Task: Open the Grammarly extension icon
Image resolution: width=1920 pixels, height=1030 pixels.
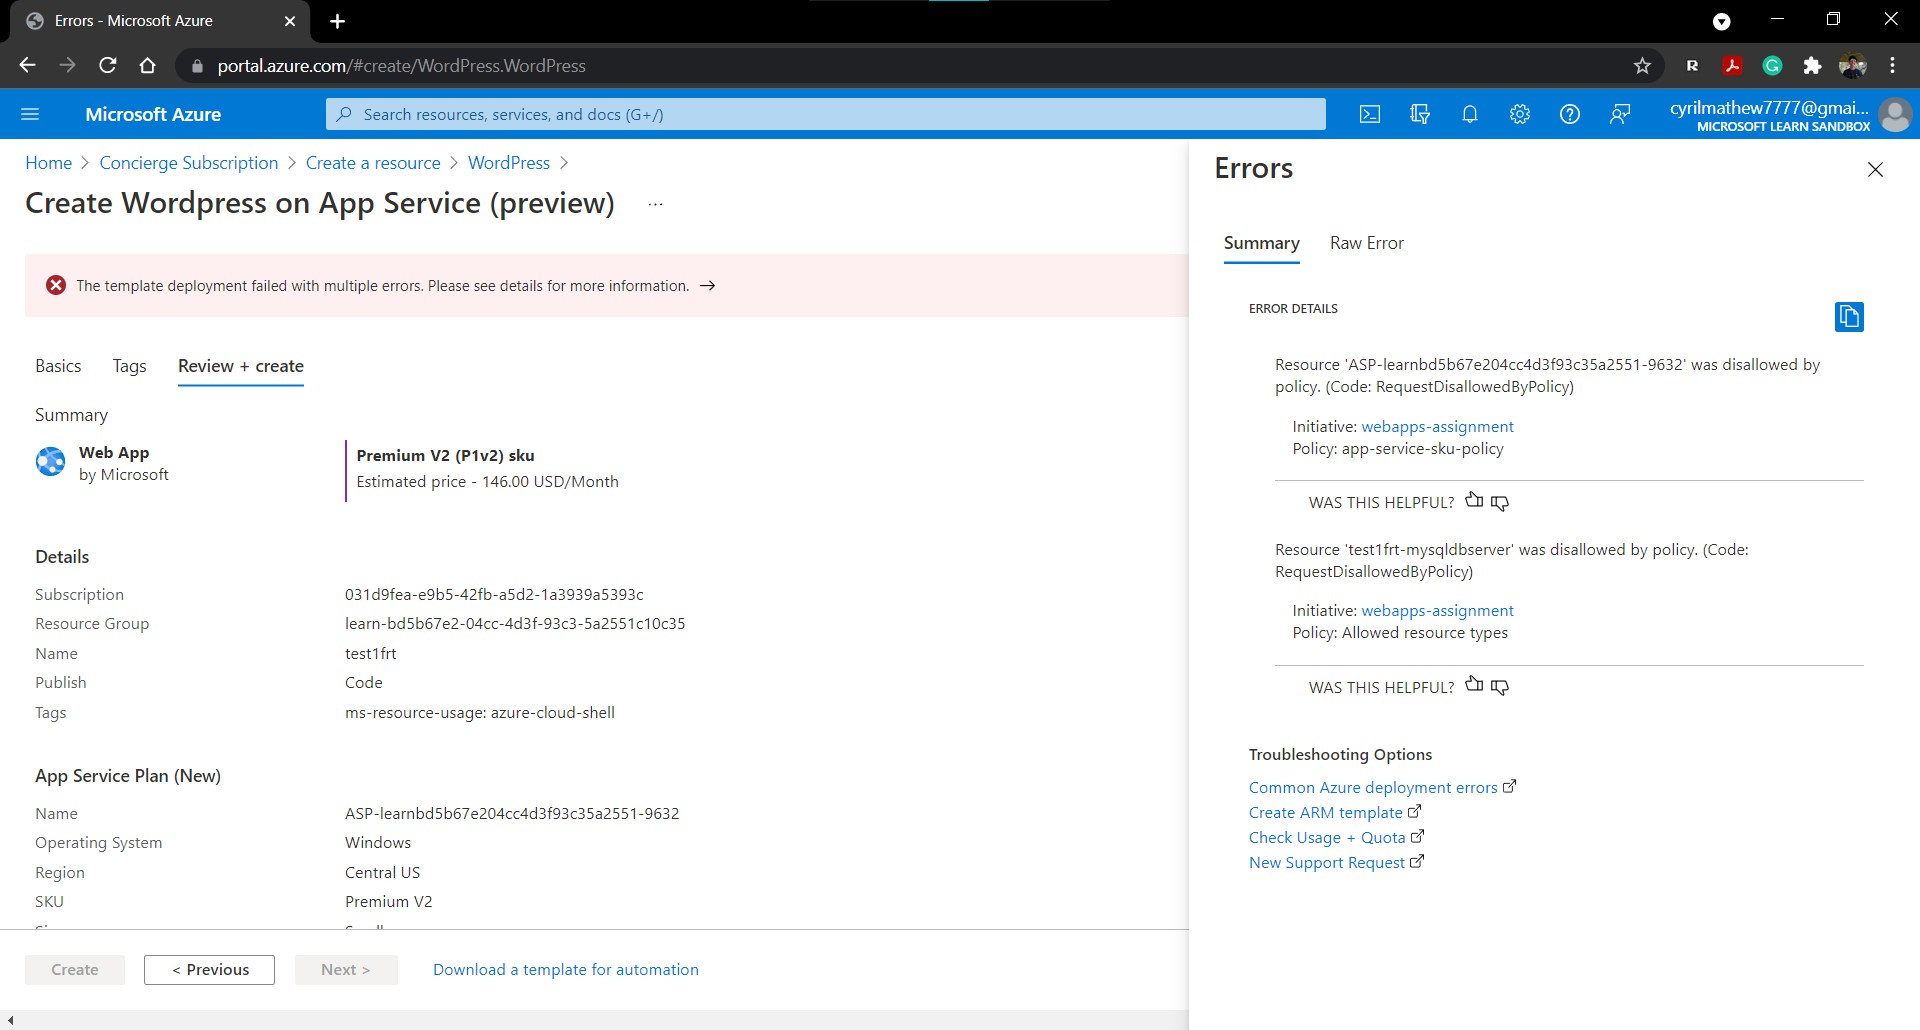Action: click(1772, 66)
